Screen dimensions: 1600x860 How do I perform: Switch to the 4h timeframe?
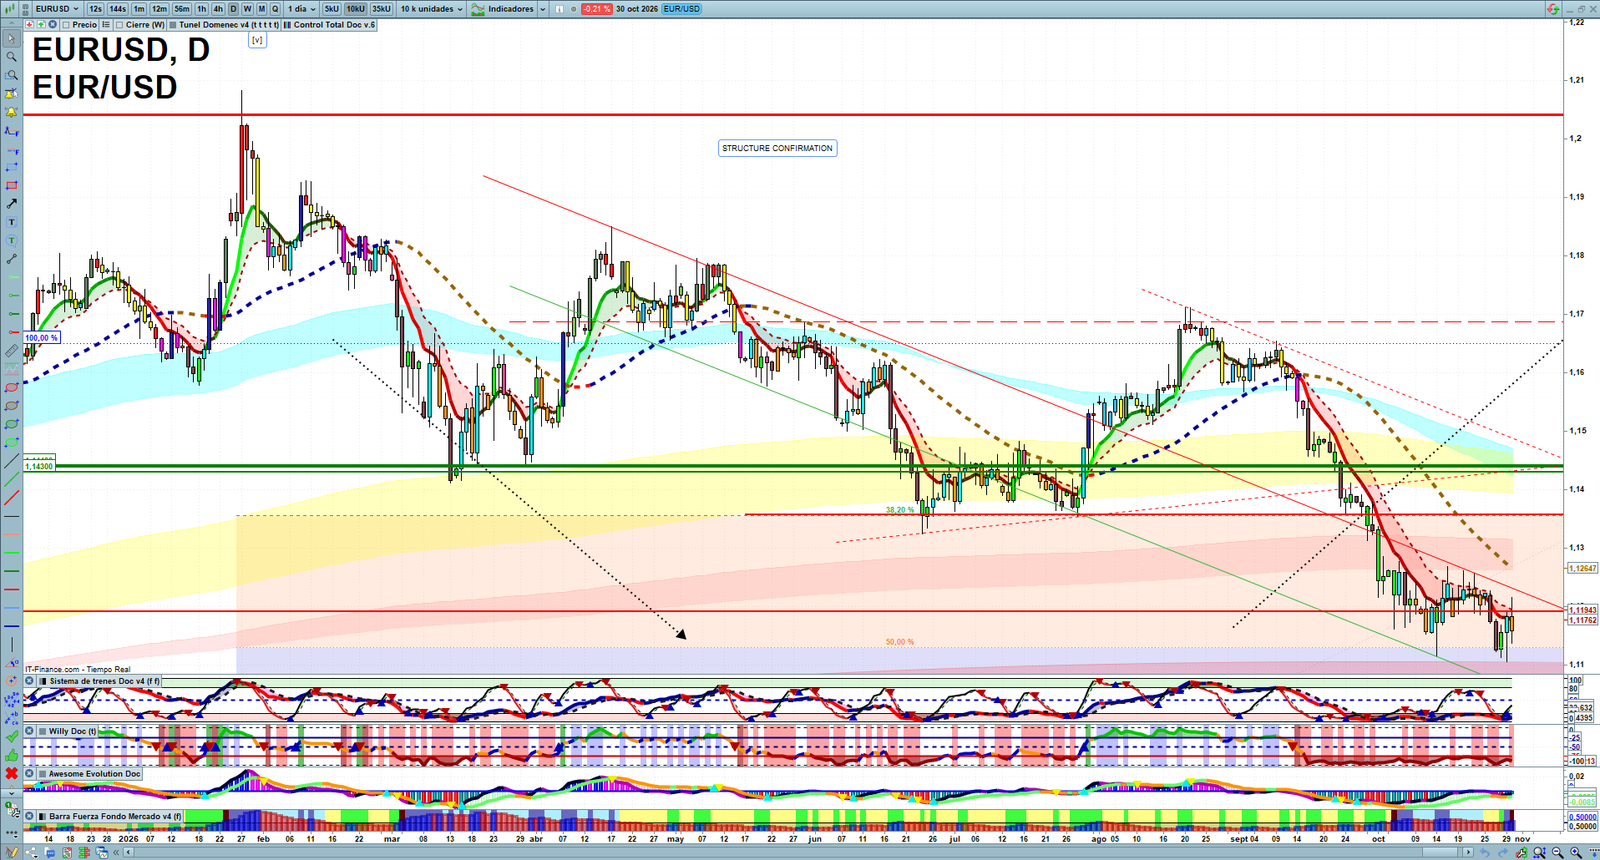click(x=218, y=9)
